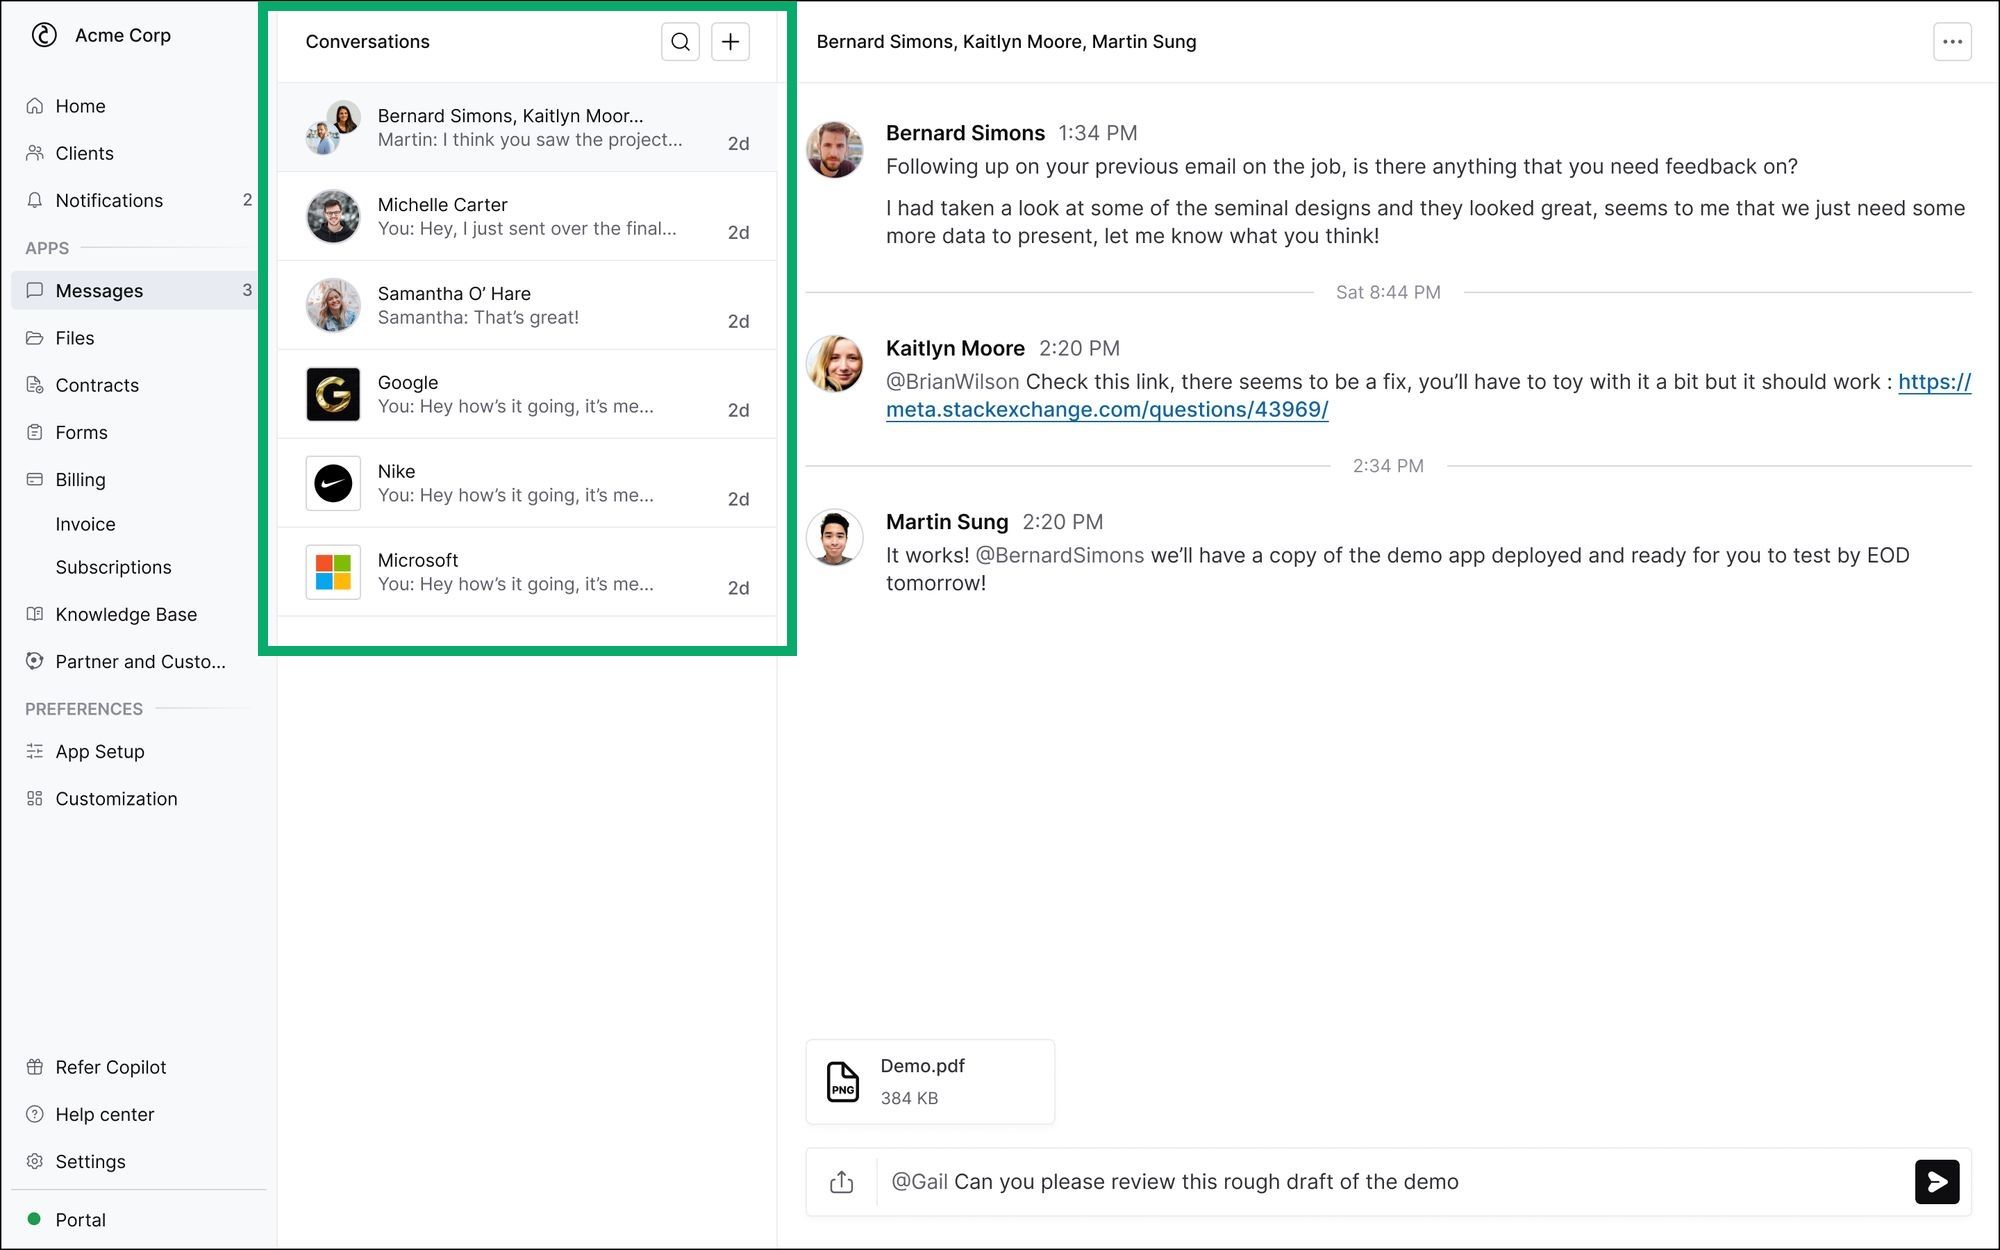Select the Michelle Carter conversation name
Screen dimensions: 2000x1250
(x=442, y=205)
